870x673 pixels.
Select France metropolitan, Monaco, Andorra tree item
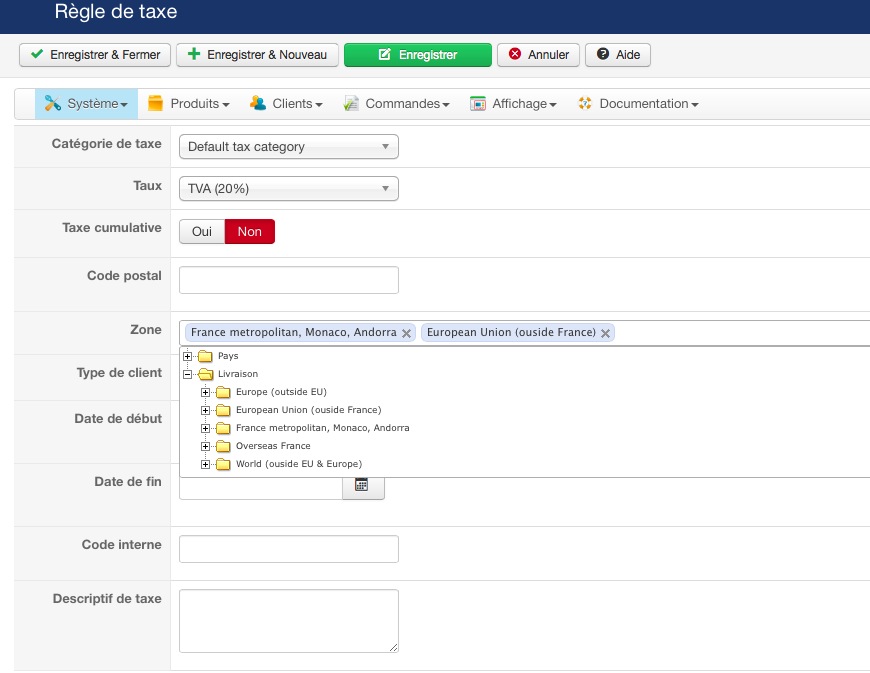[322, 428]
